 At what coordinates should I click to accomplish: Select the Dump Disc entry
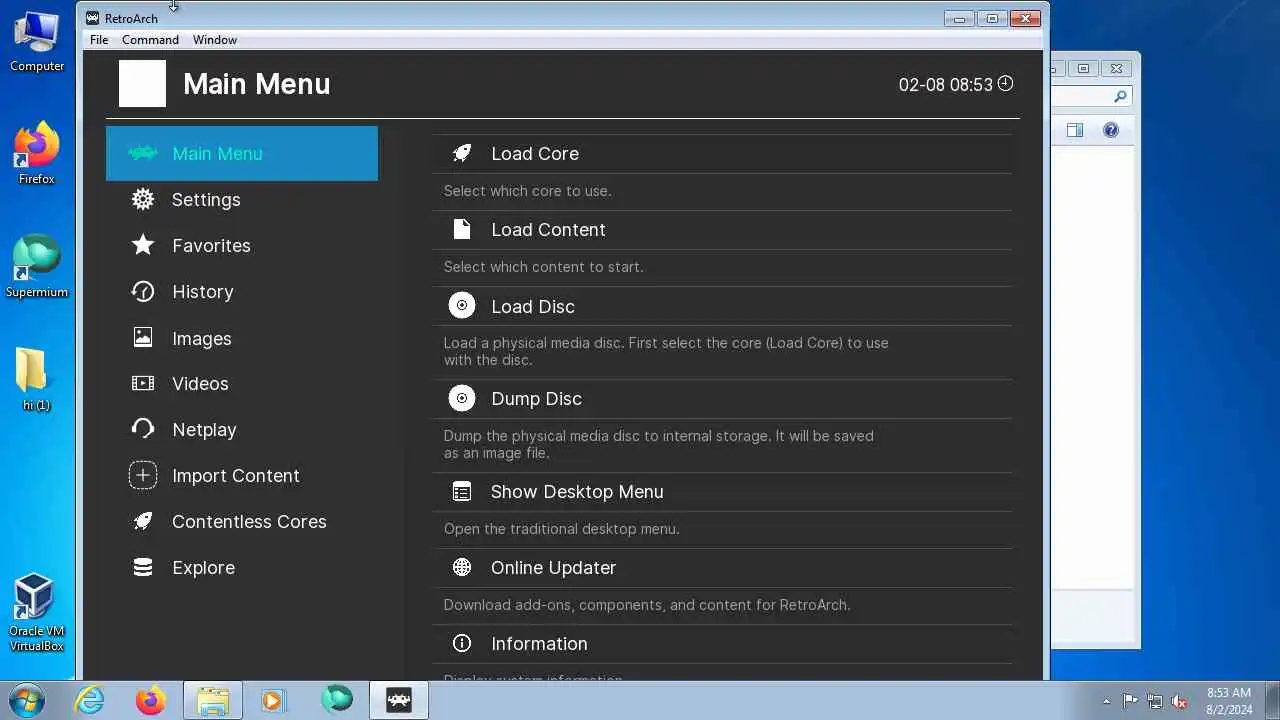tap(722, 398)
